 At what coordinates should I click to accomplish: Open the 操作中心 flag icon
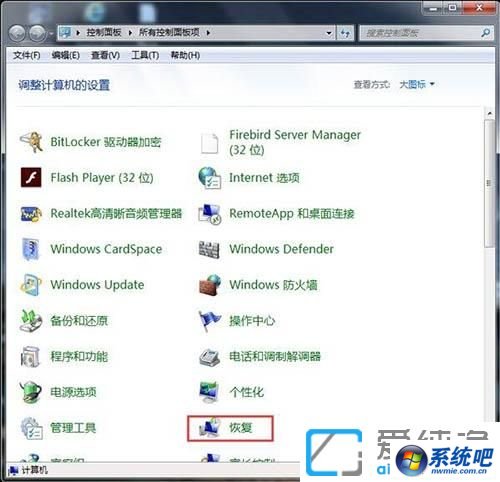tap(209, 321)
